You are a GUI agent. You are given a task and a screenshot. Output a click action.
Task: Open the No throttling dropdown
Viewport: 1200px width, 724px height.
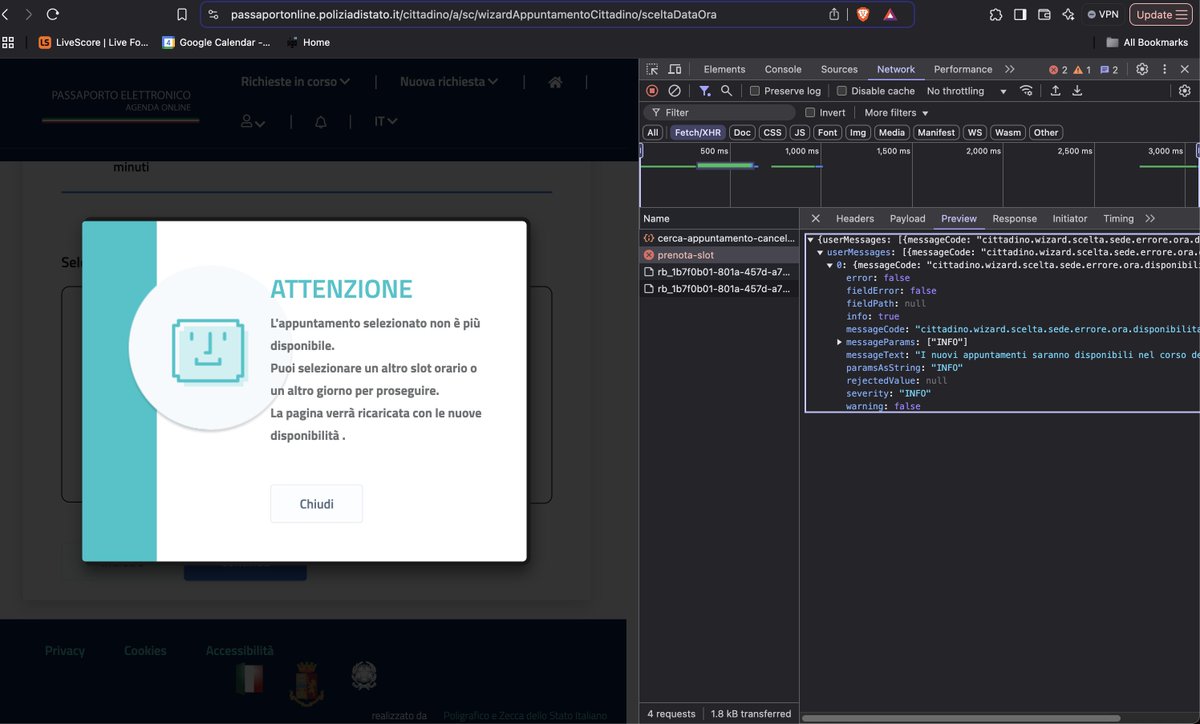pyautogui.click(x=966, y=91)
